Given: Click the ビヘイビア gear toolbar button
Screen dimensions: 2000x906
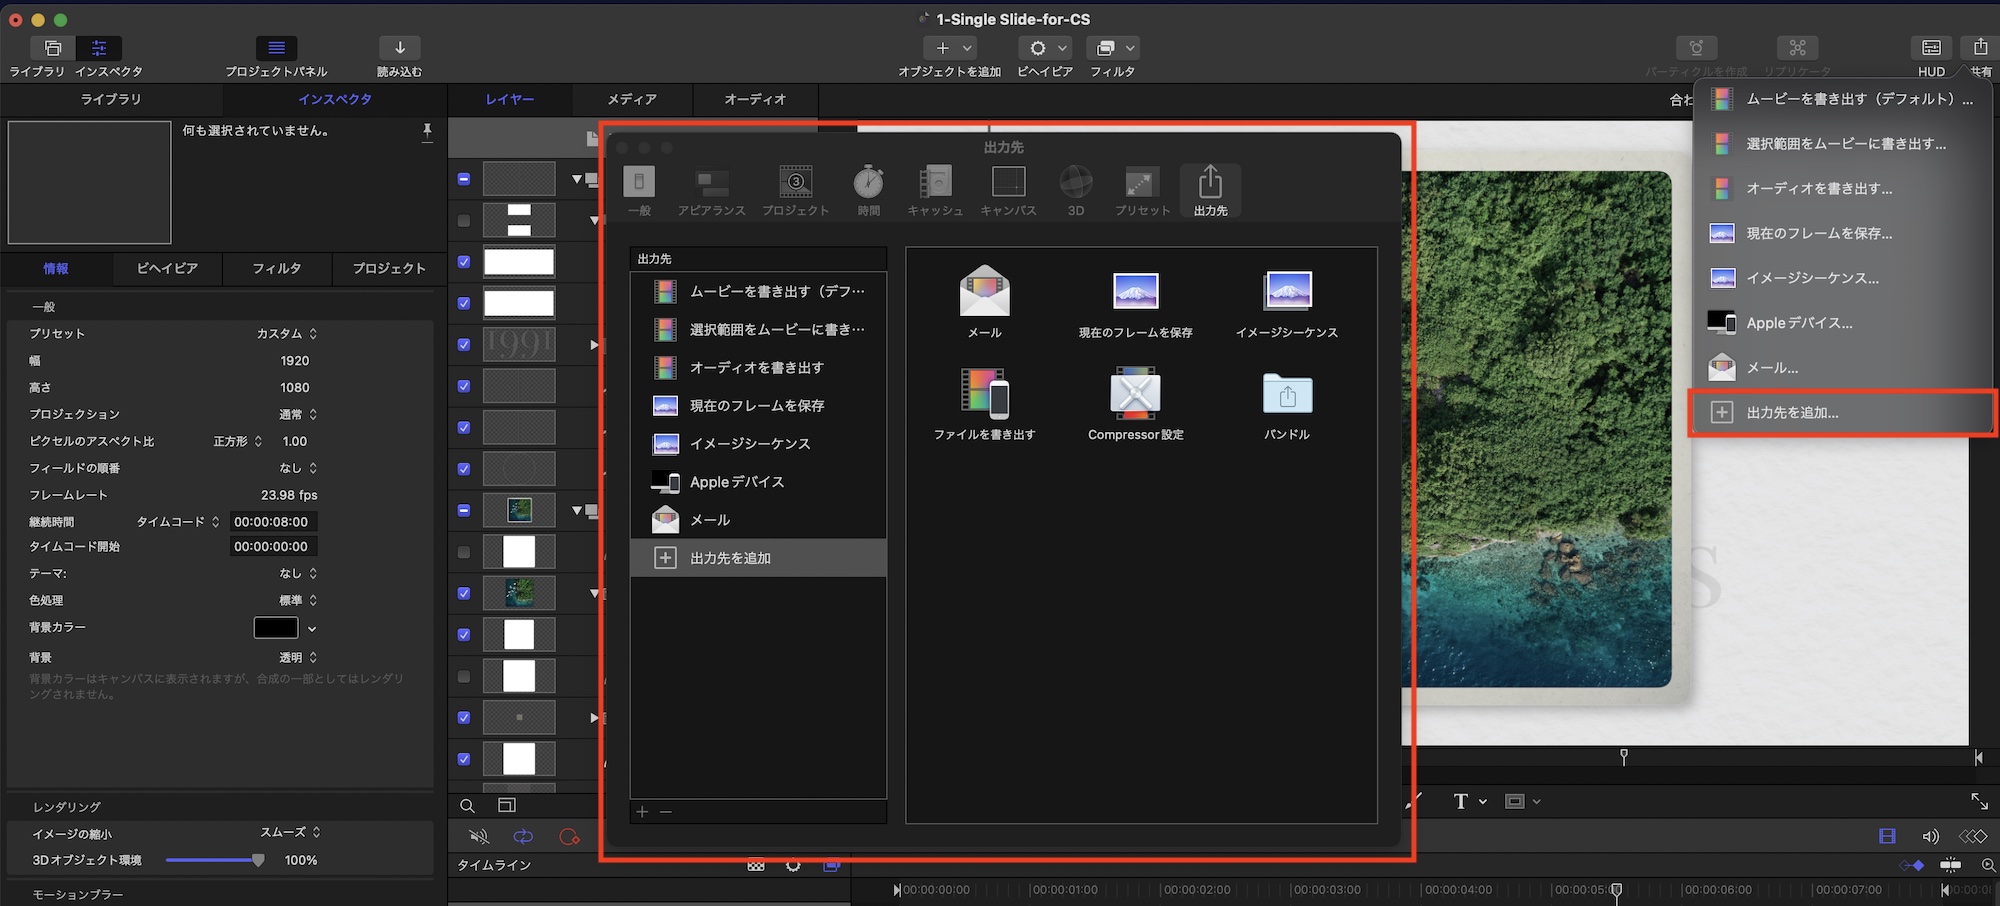Looking at the screenshot, I should [1045, 48].
